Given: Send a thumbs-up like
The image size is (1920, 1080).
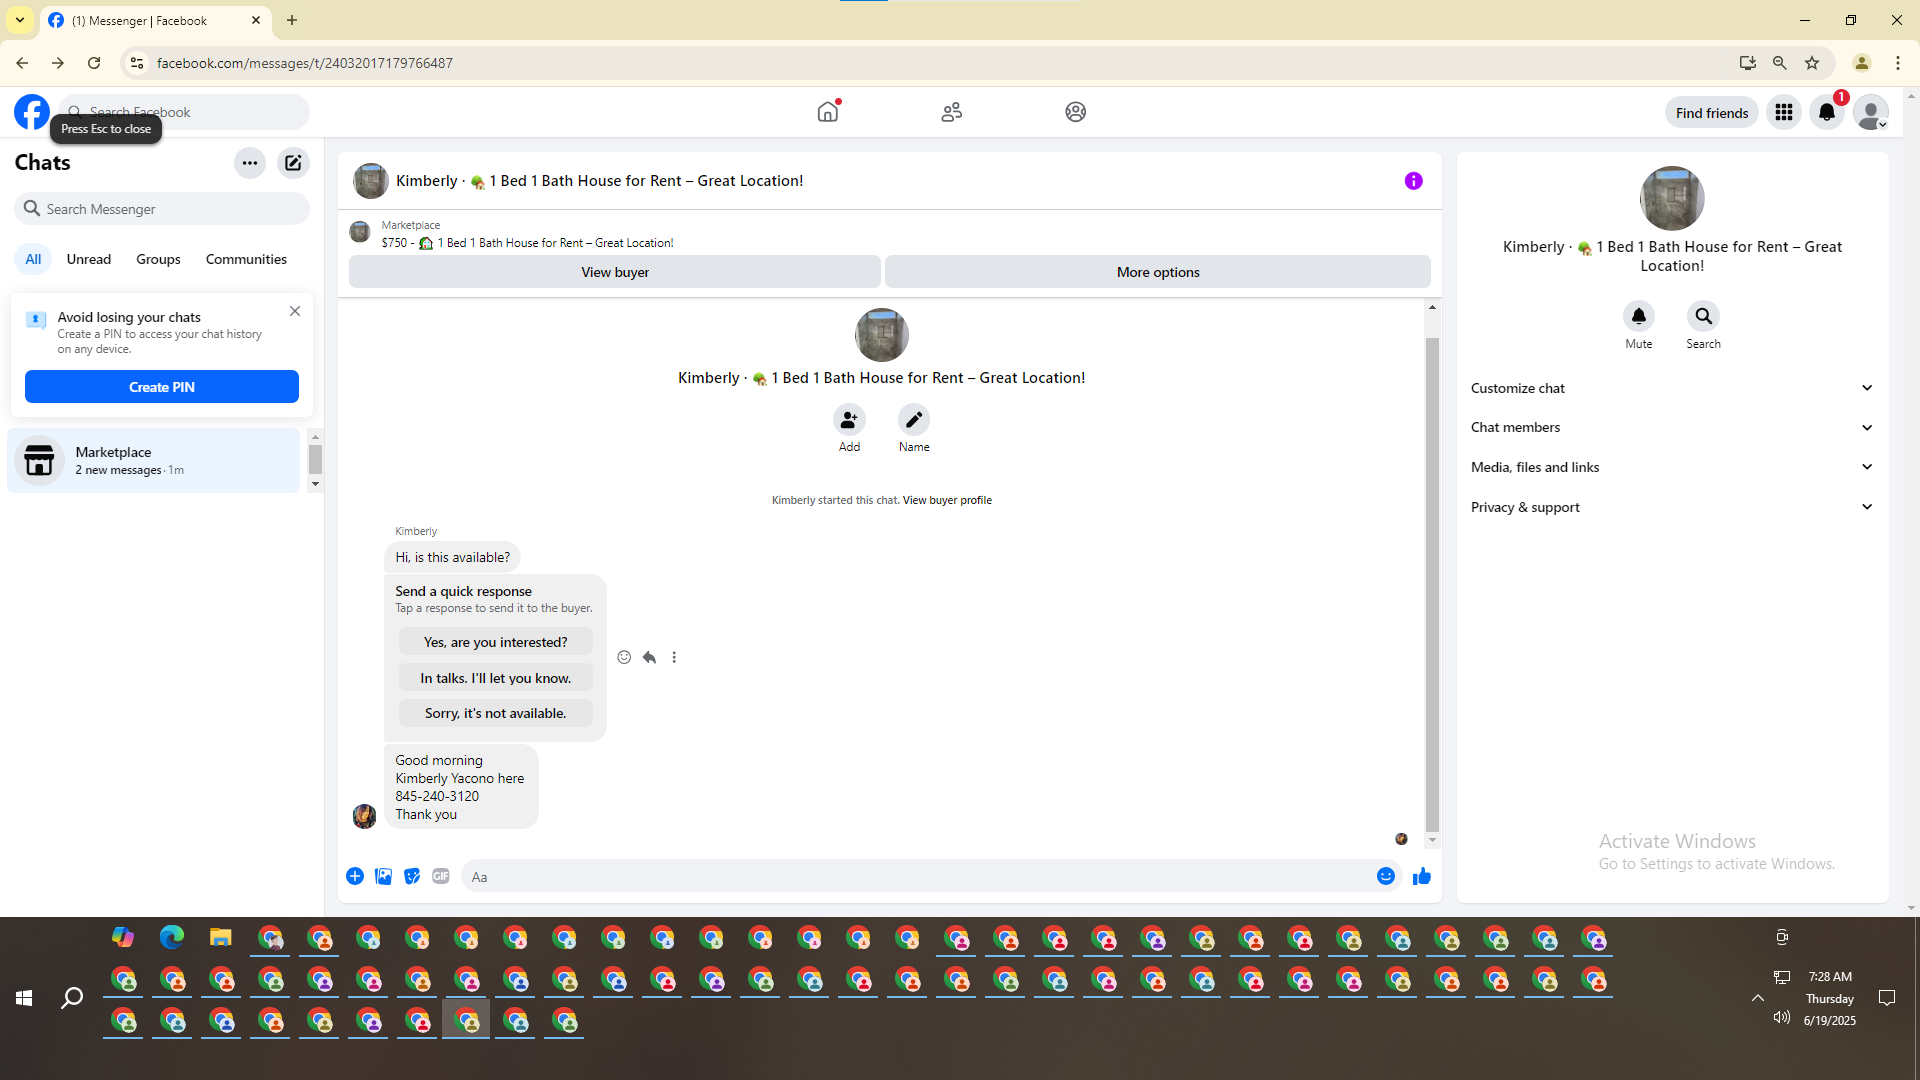Looking at the screenshot, I should (x=1422, y=877).
